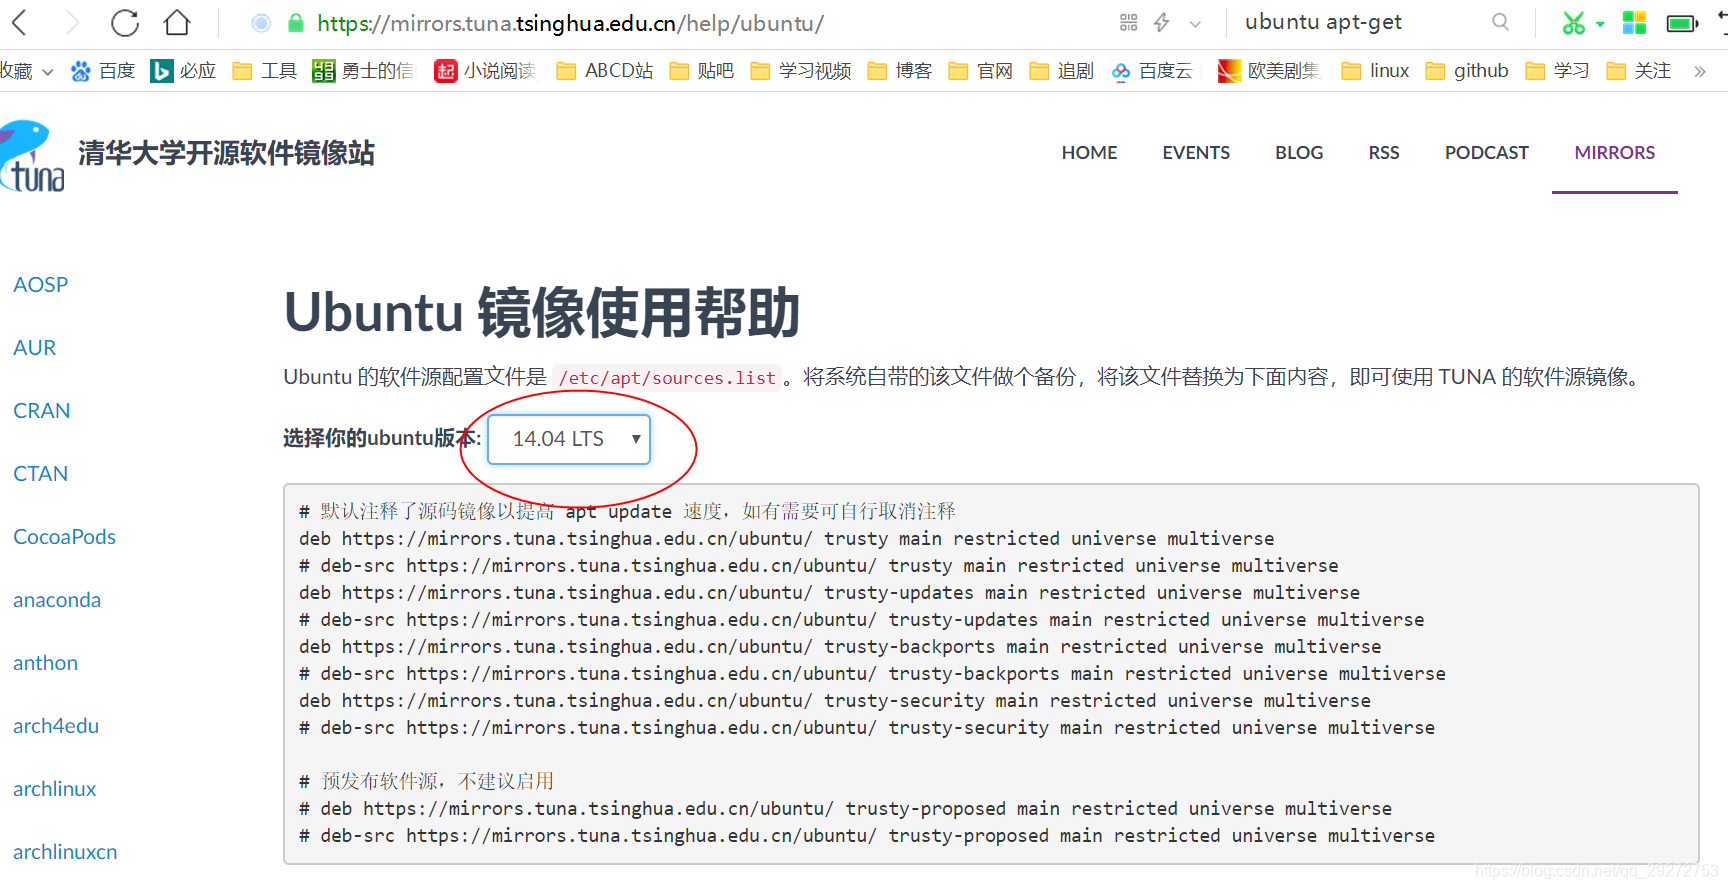Open PODCAST nav item
Image resolution: width=1728 pixels, height=889 pixels.
click(x=1486, y=153)
